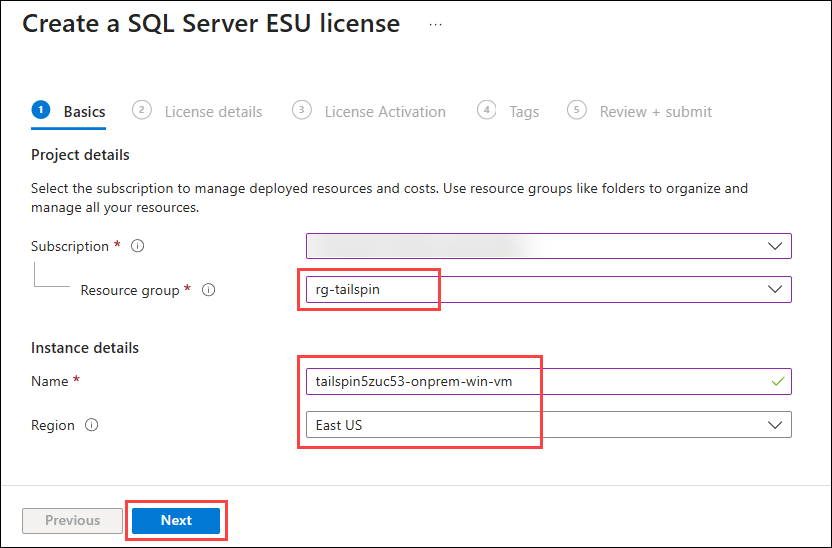
Task: Click the step 4 circle for Tags
Action: pyautogui.click(x=487, y=110)
